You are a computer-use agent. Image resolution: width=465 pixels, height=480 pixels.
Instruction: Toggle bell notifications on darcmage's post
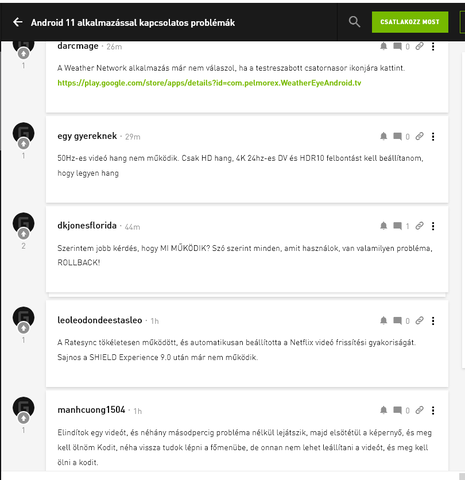point(384,46)
